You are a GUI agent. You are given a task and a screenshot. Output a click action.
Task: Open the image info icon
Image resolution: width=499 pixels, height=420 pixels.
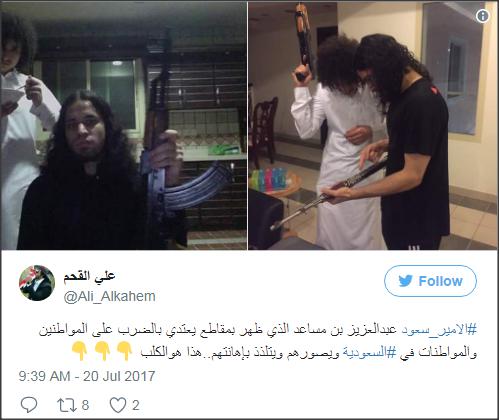coord(482,16)
